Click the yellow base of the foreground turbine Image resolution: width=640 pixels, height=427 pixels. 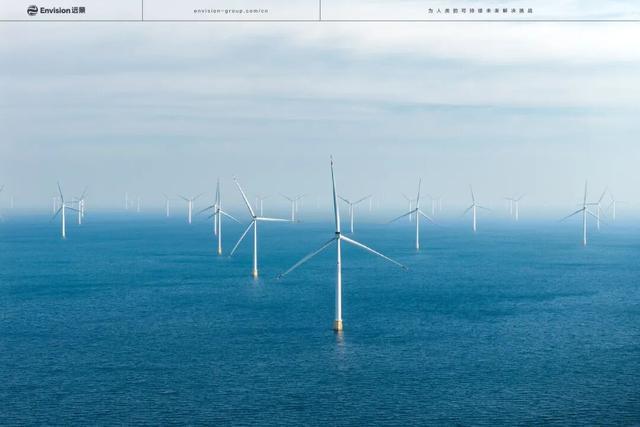(x=338, y=324)
